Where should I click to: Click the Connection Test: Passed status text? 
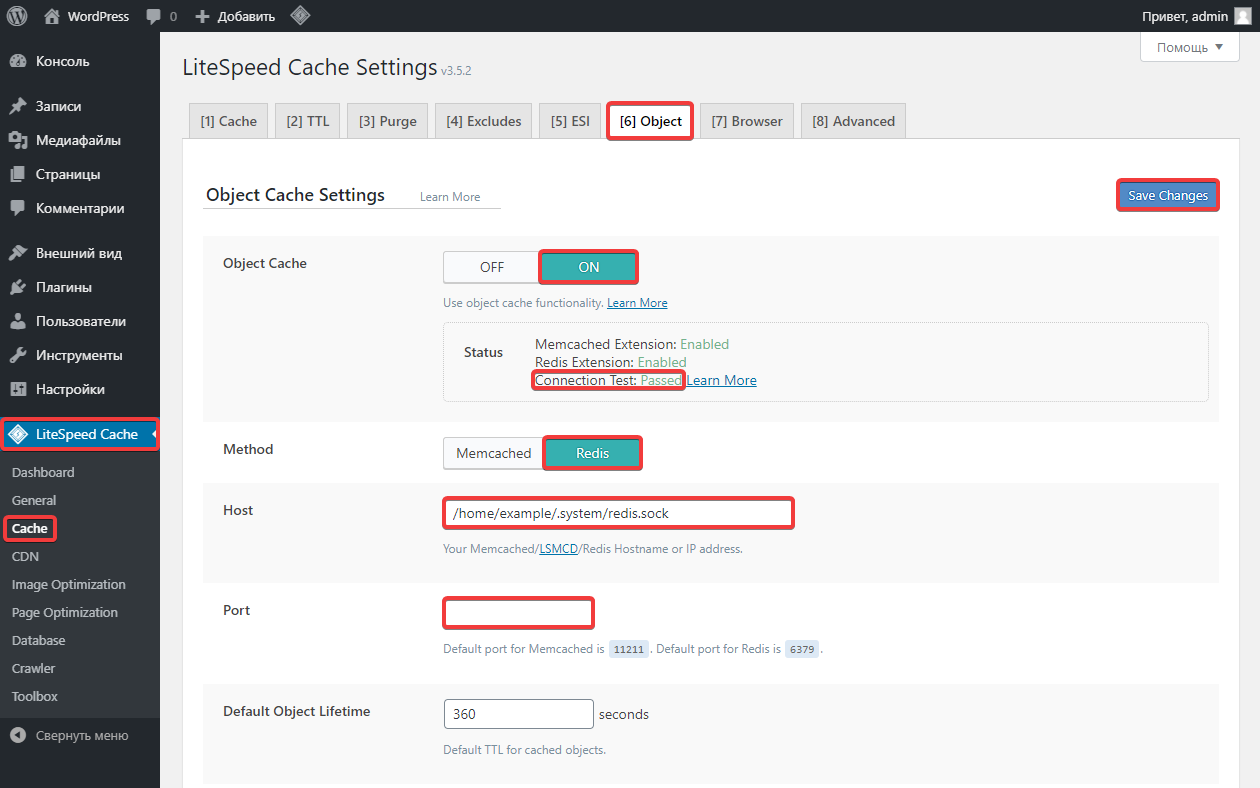coord(608,380)
